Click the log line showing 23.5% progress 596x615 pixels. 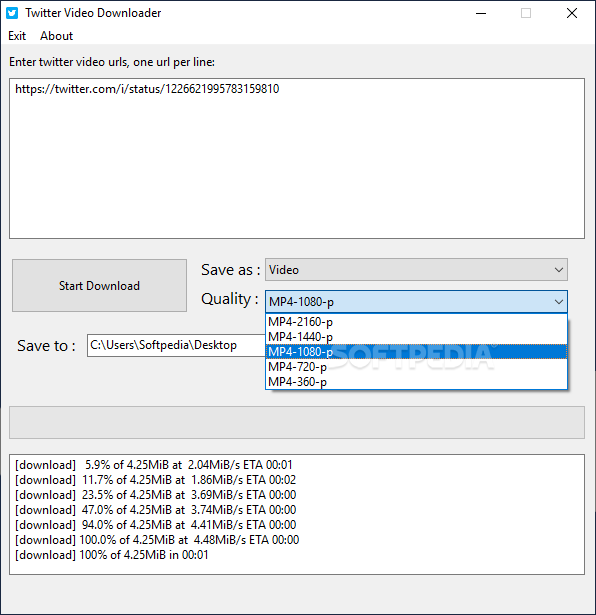point(155,495)
